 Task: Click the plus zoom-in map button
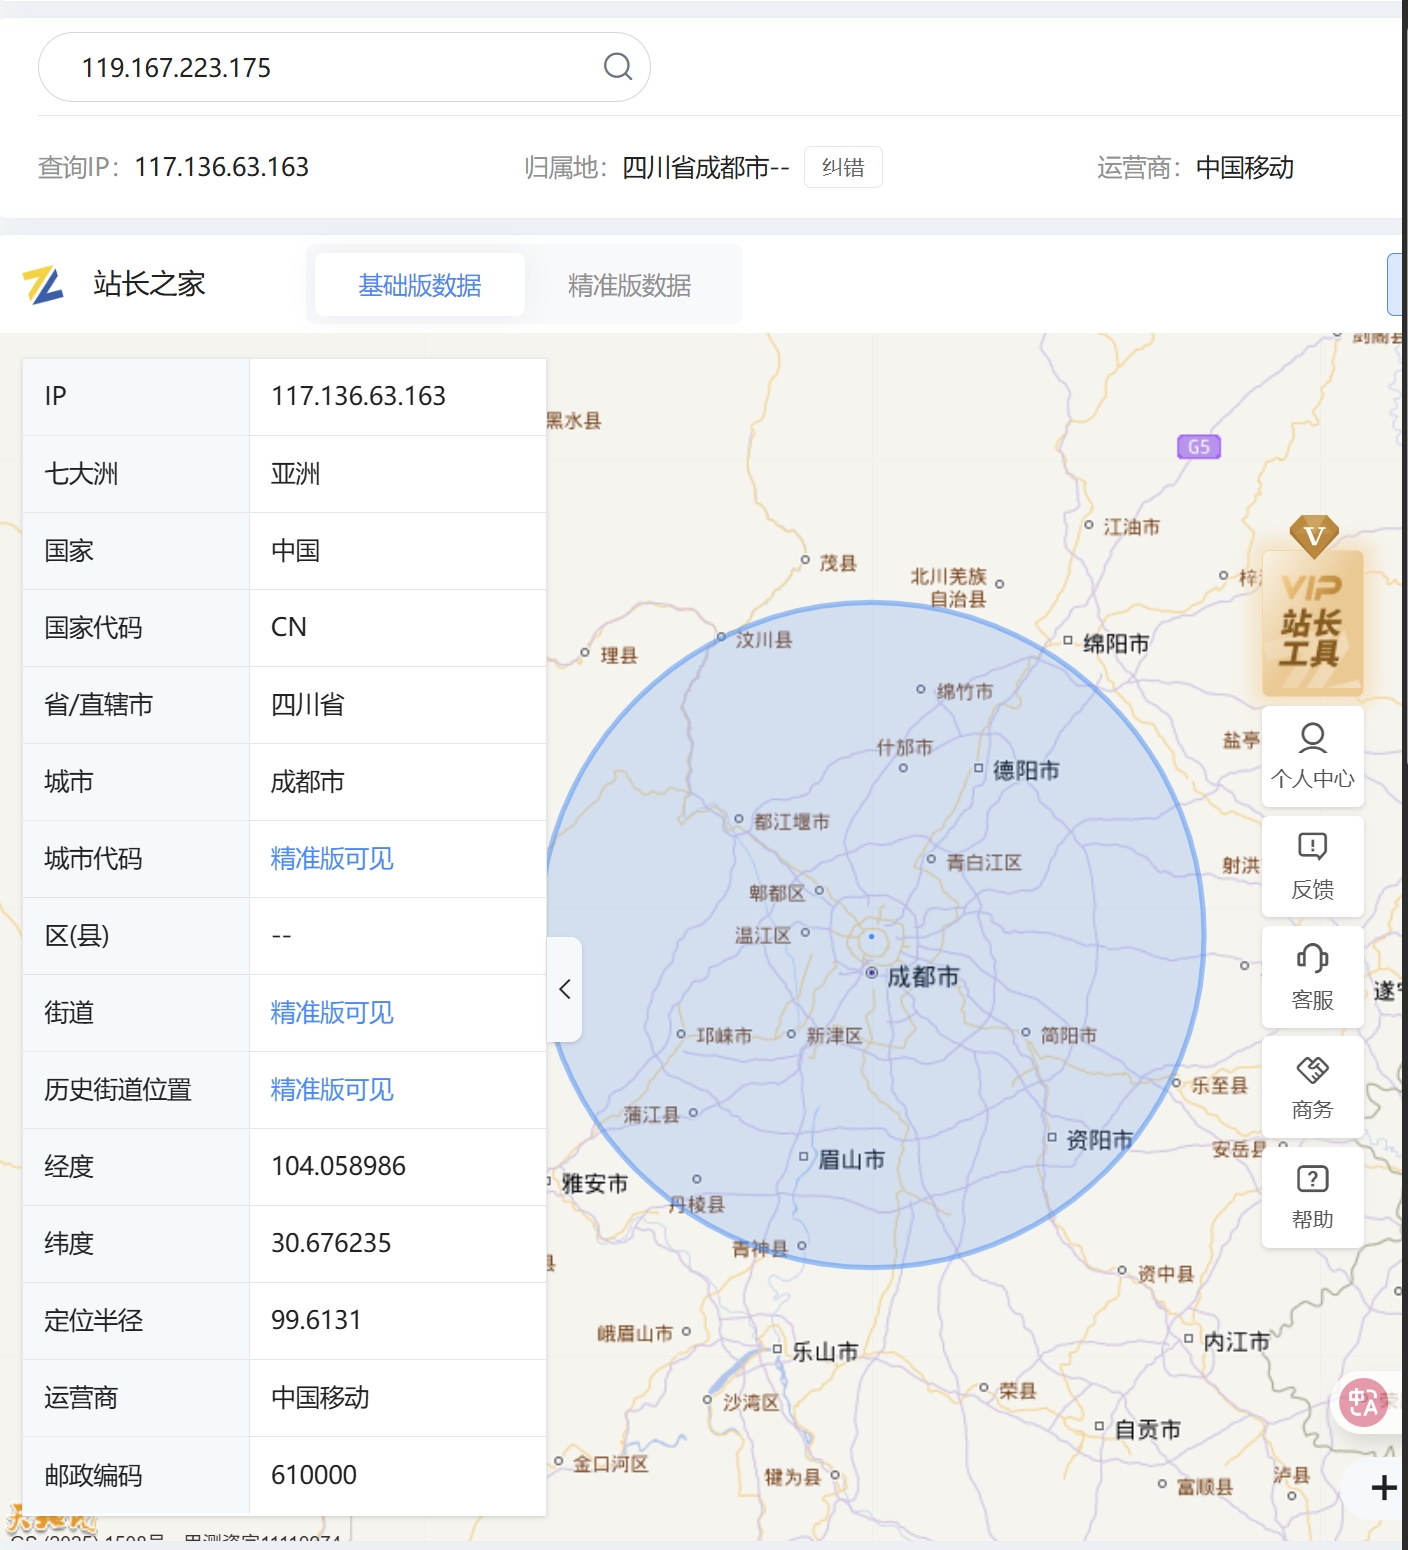(1384, 1488)
